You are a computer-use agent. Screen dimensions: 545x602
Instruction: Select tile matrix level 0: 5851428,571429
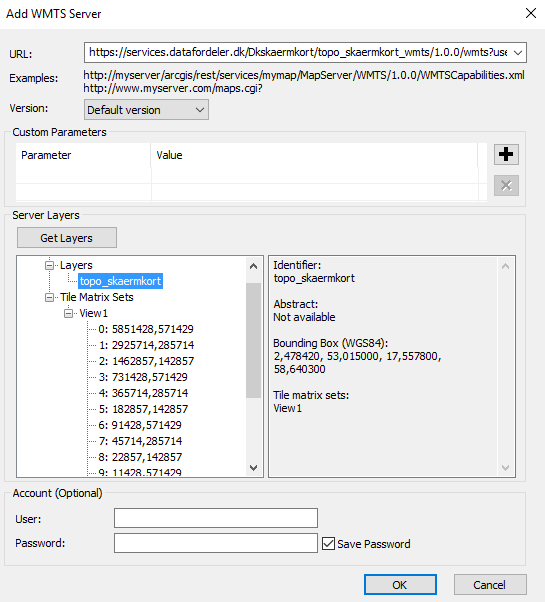point(146,329)
